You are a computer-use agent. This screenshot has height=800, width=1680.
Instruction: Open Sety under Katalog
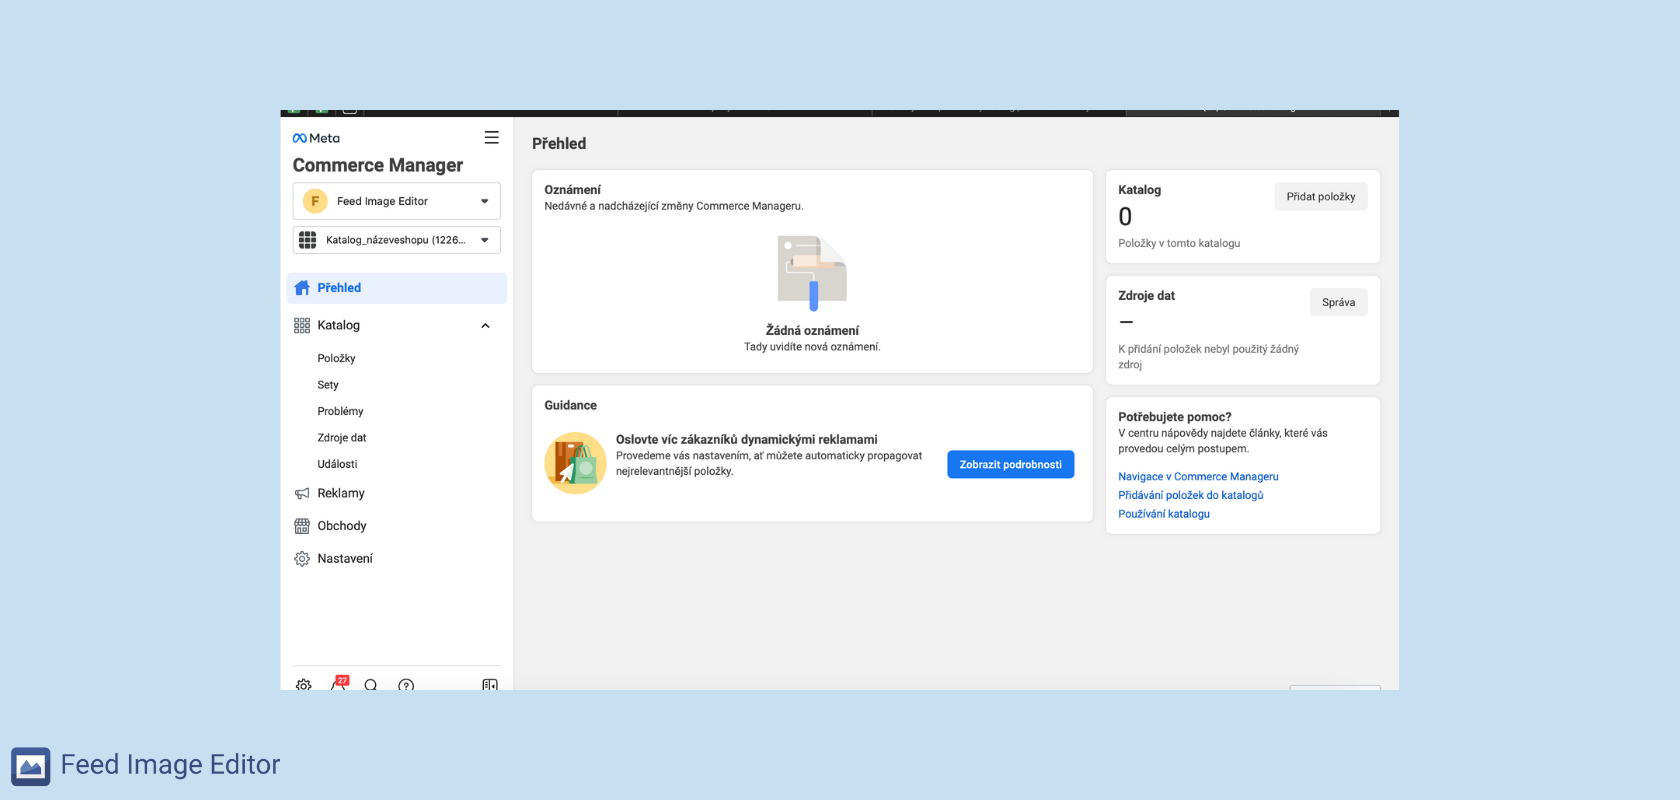click(x=328, y=385)
